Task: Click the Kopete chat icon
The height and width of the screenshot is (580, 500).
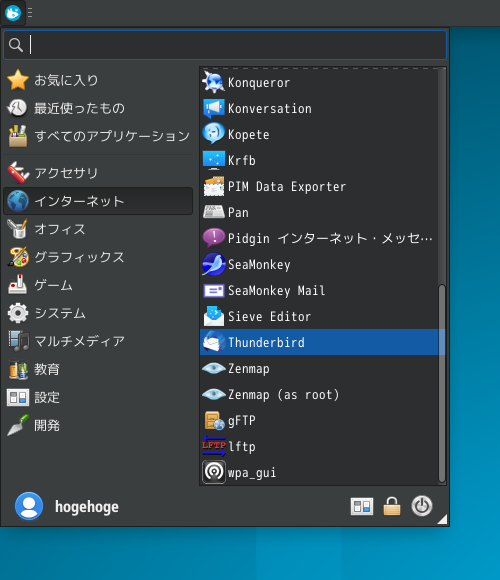Action: click(213, 134)
